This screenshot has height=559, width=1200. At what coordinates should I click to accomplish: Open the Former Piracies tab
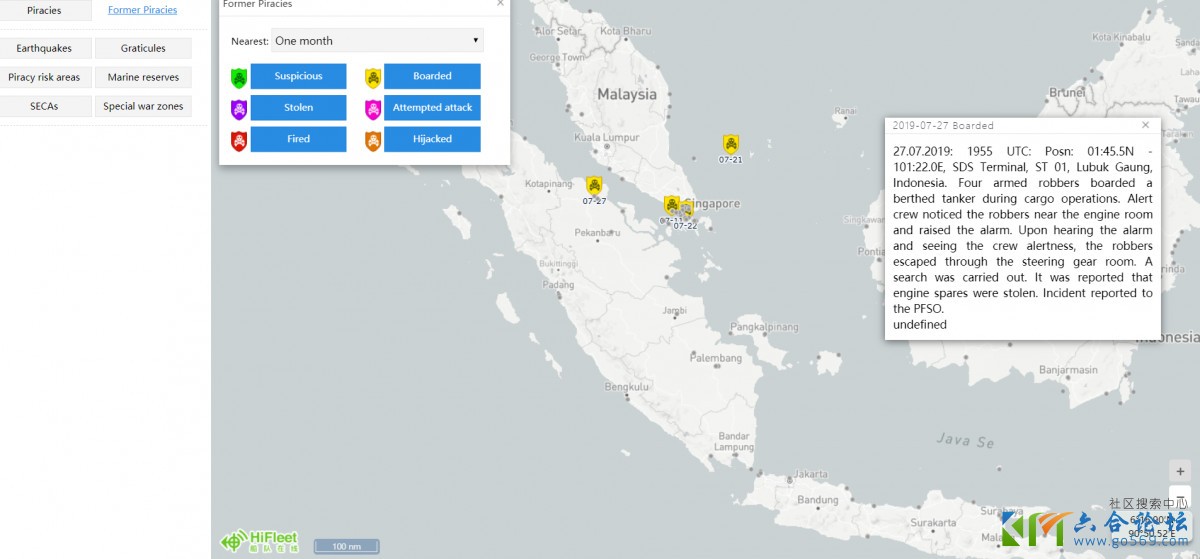click(142, 11)
